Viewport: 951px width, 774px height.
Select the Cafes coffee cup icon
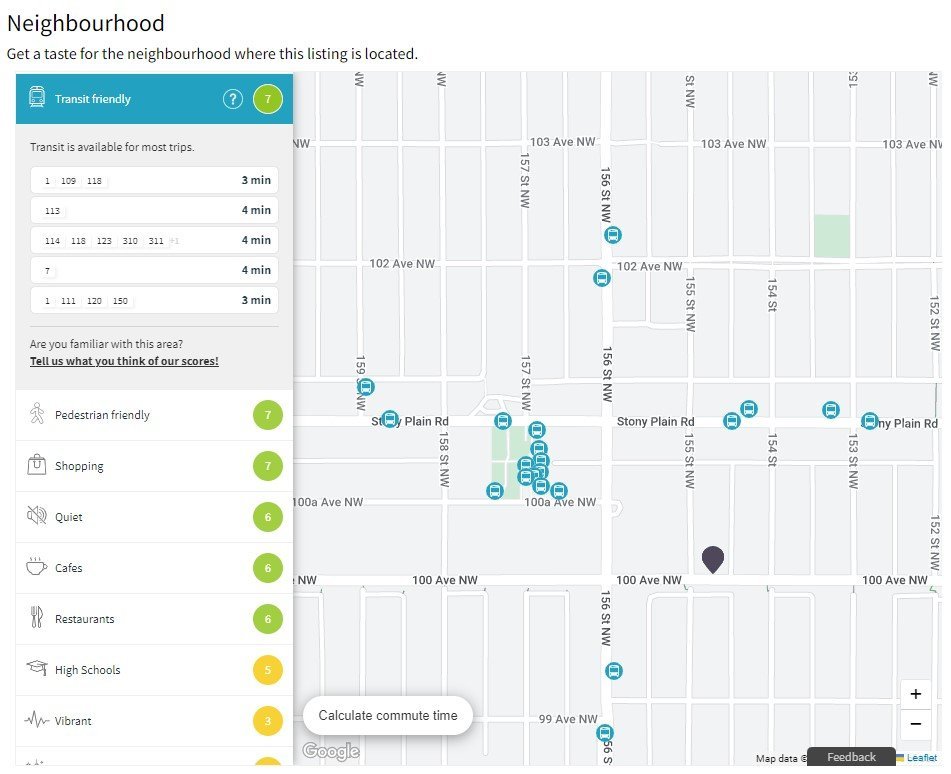(36, 567)
